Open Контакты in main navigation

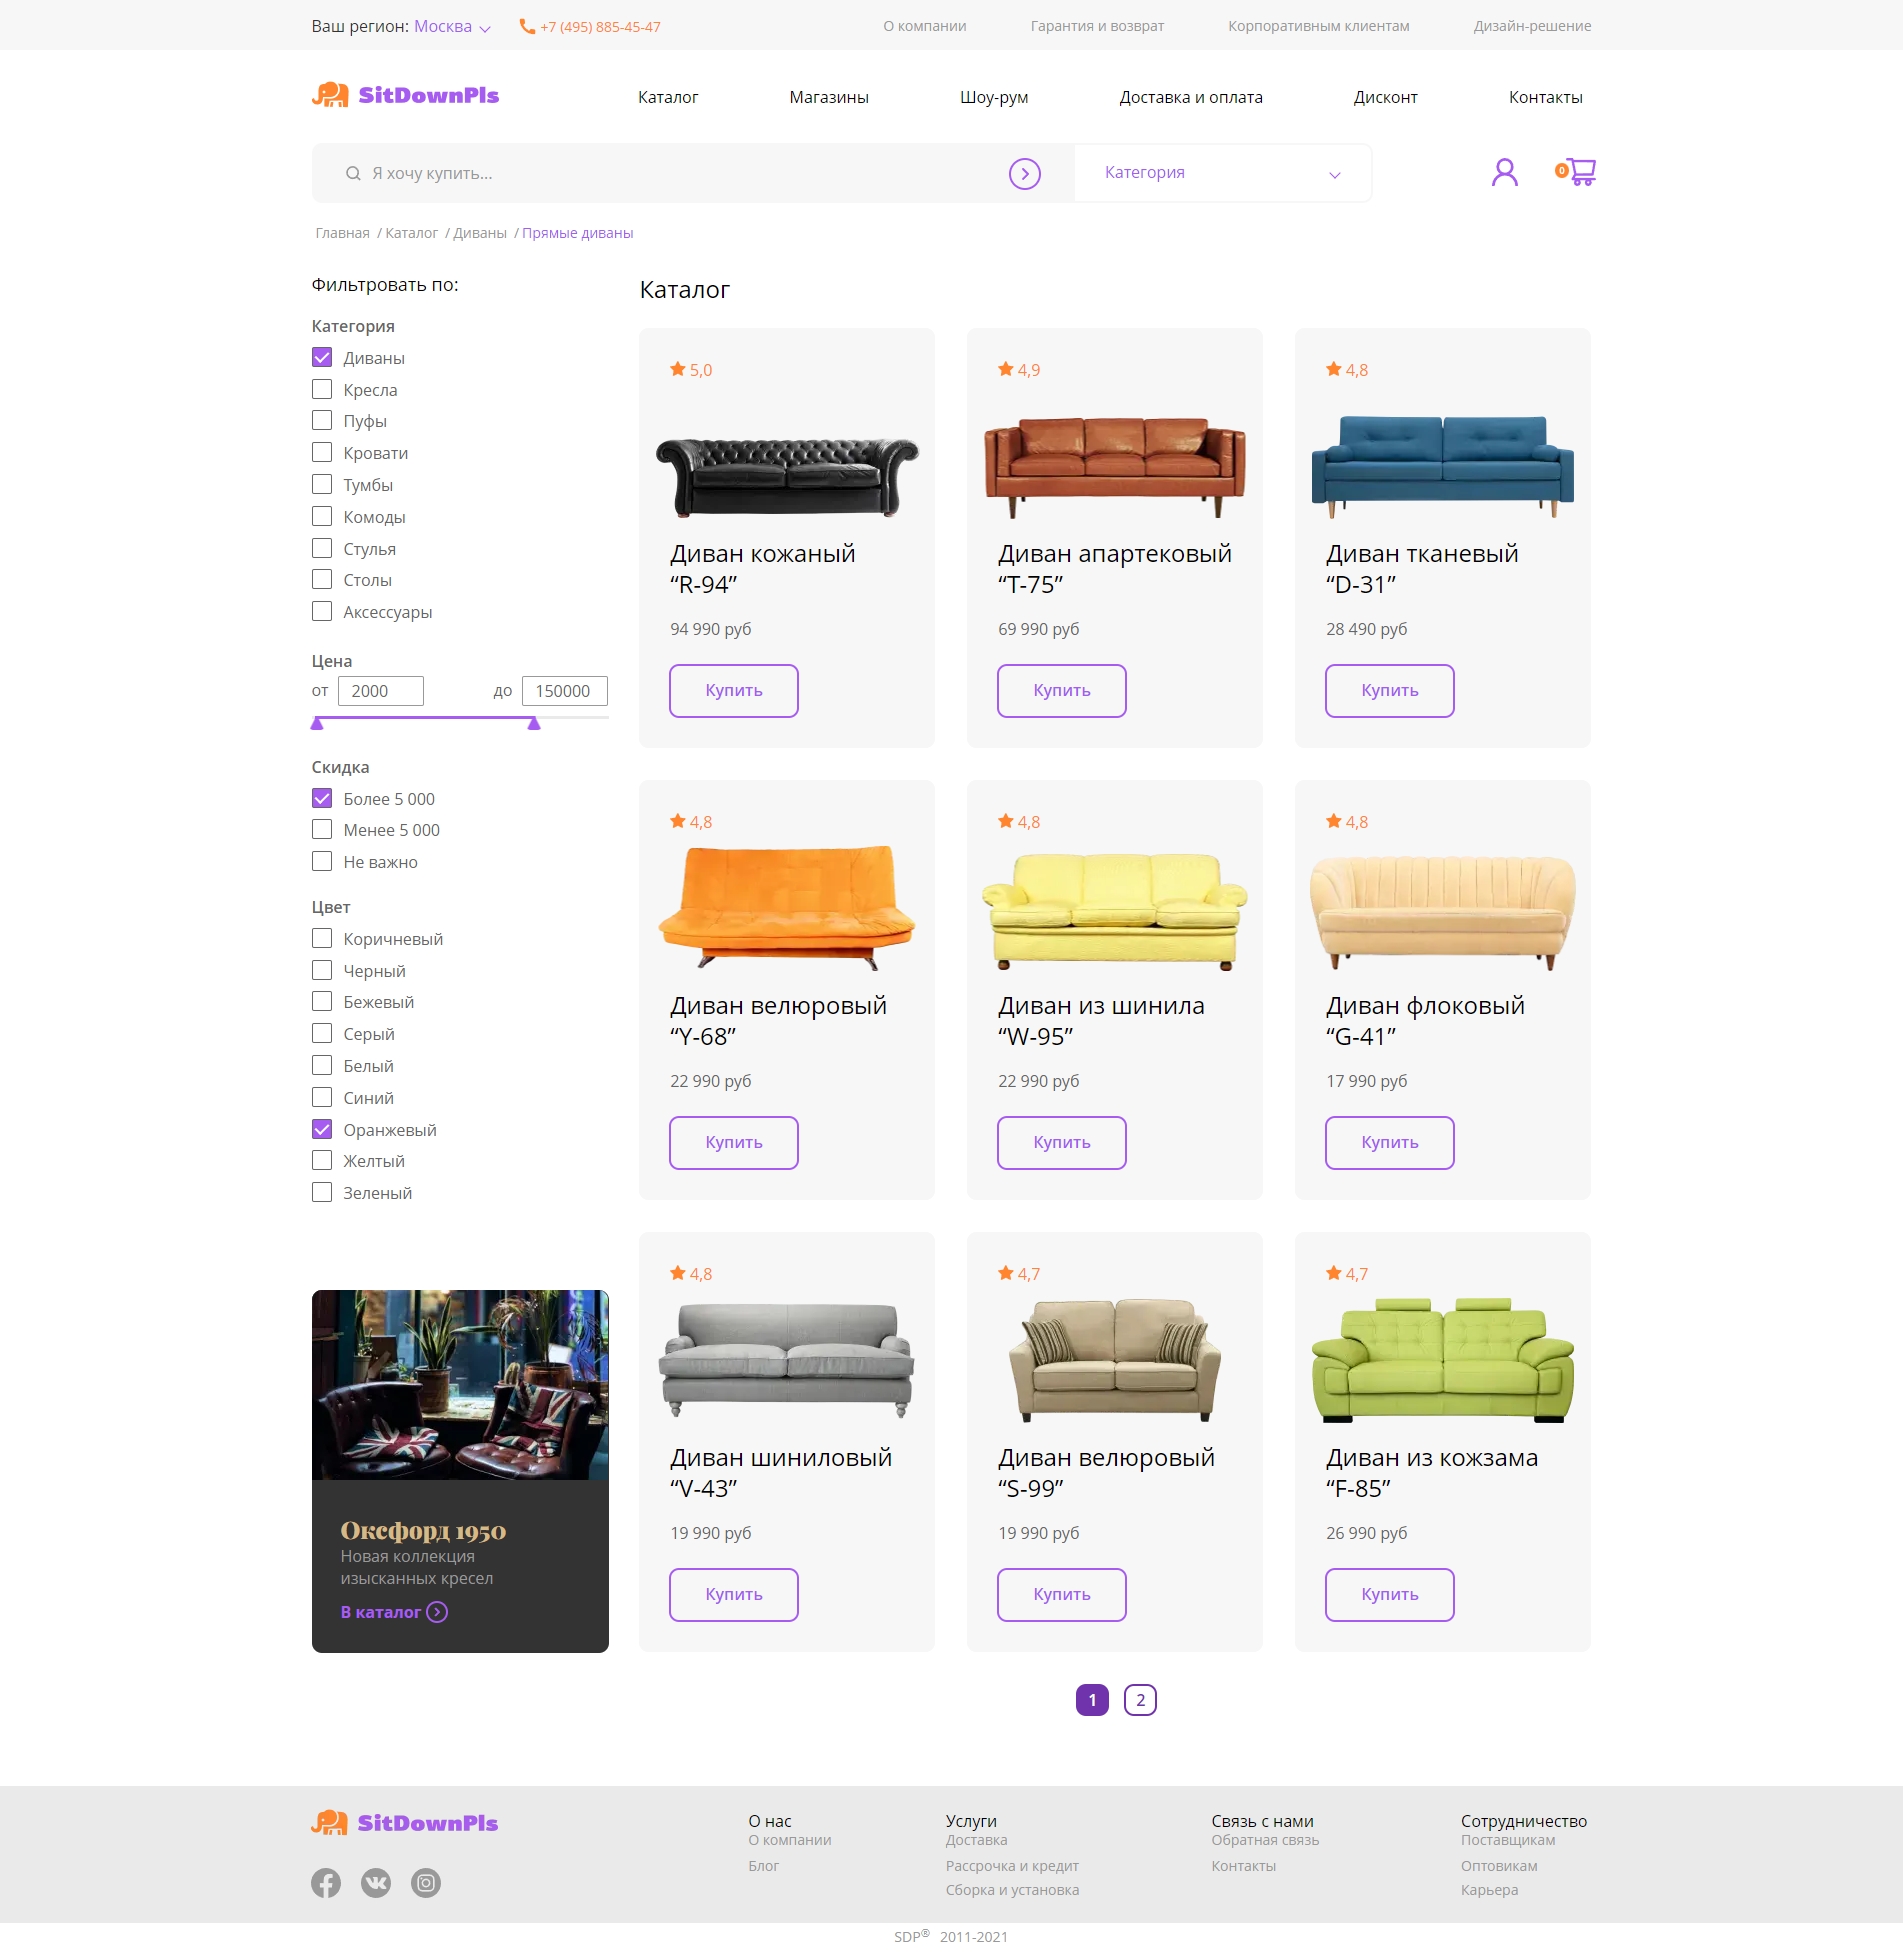(1545, 97)
